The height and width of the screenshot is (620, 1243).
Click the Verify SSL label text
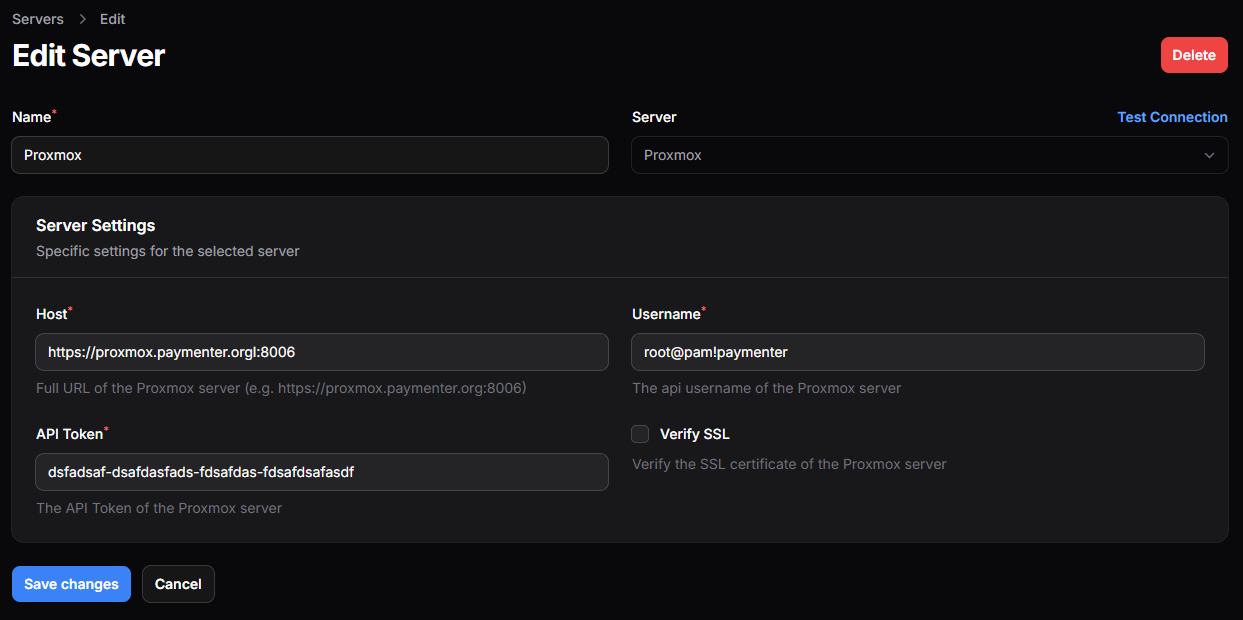(x=694, y=434)
